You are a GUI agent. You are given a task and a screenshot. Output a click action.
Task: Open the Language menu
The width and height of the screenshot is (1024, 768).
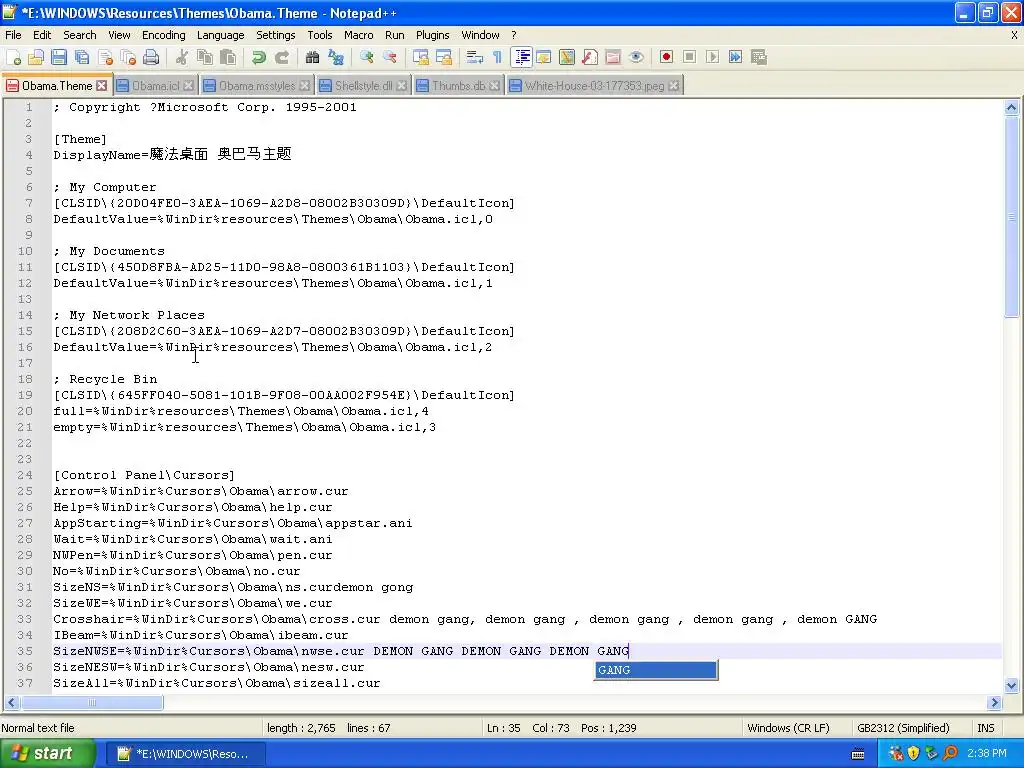tap(221, 35)
